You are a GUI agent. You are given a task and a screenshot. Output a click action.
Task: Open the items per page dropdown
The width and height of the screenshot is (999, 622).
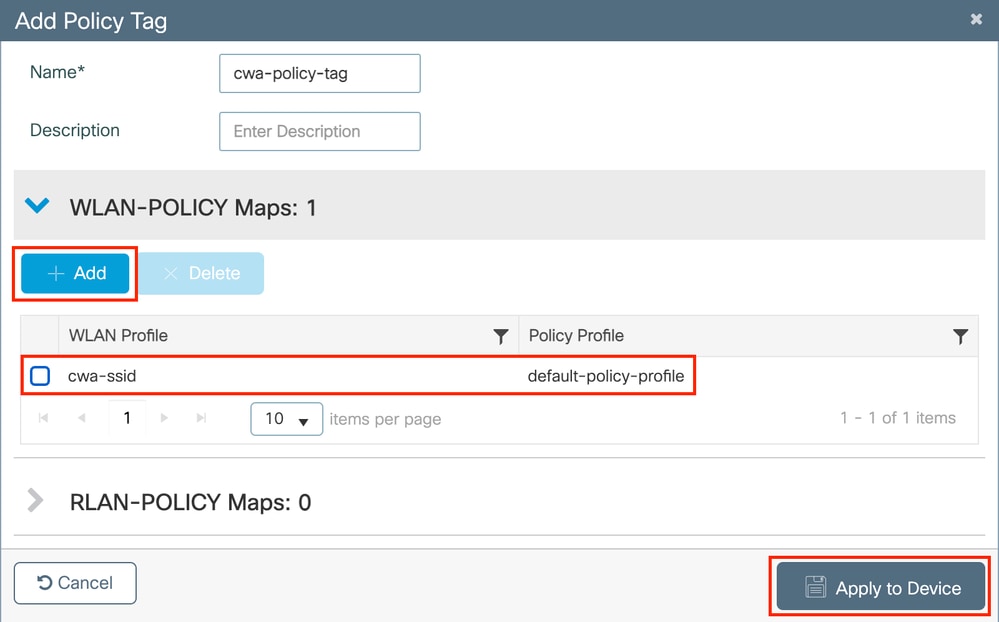(x=286, y=419)
